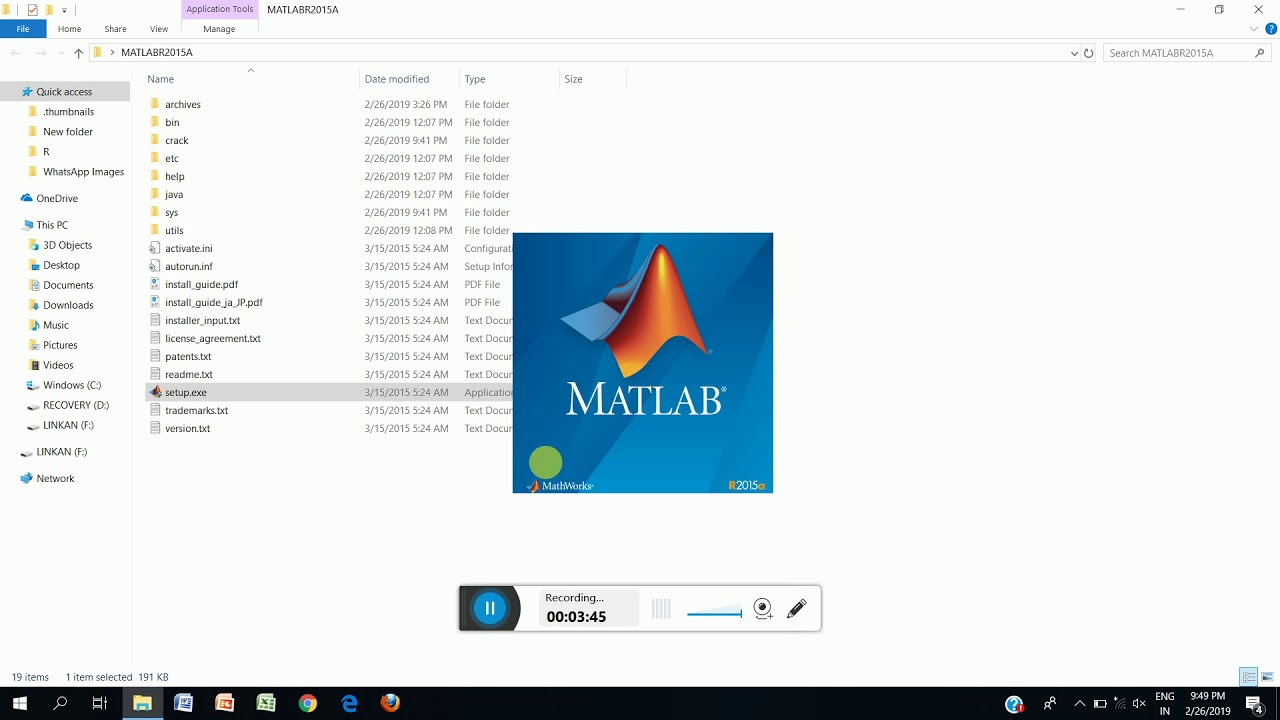Screen dimensions: 1280x720
Task: Open the View ribbon tab
Action: [159, 29]
